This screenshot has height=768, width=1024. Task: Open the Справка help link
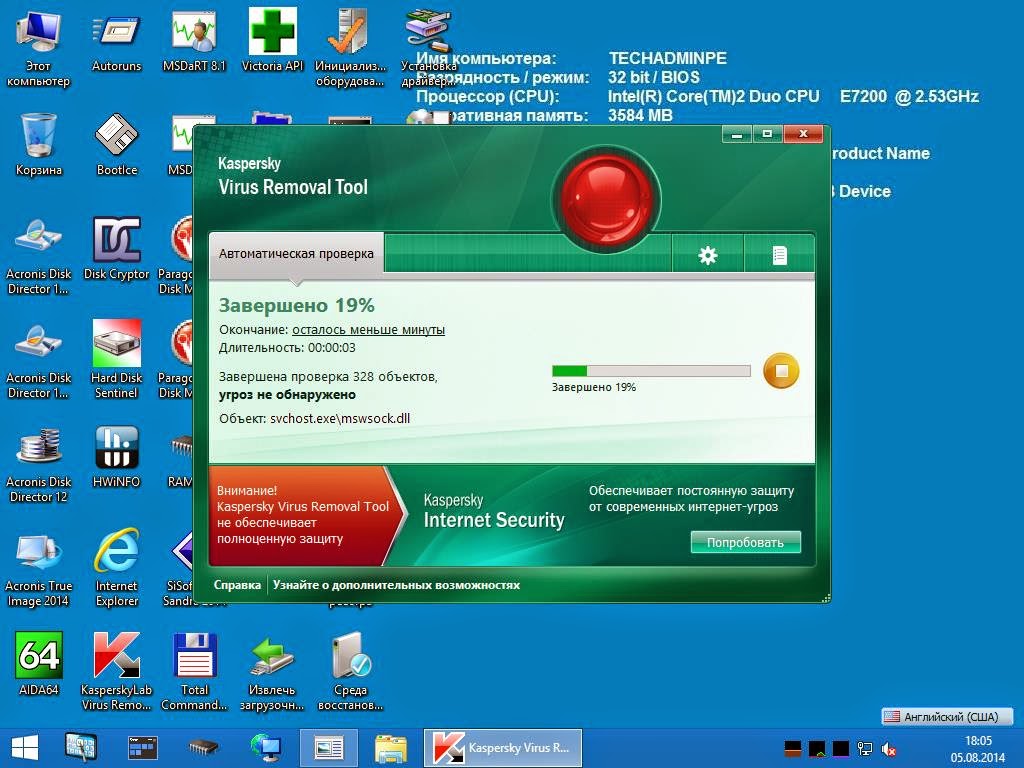[237, 585]
